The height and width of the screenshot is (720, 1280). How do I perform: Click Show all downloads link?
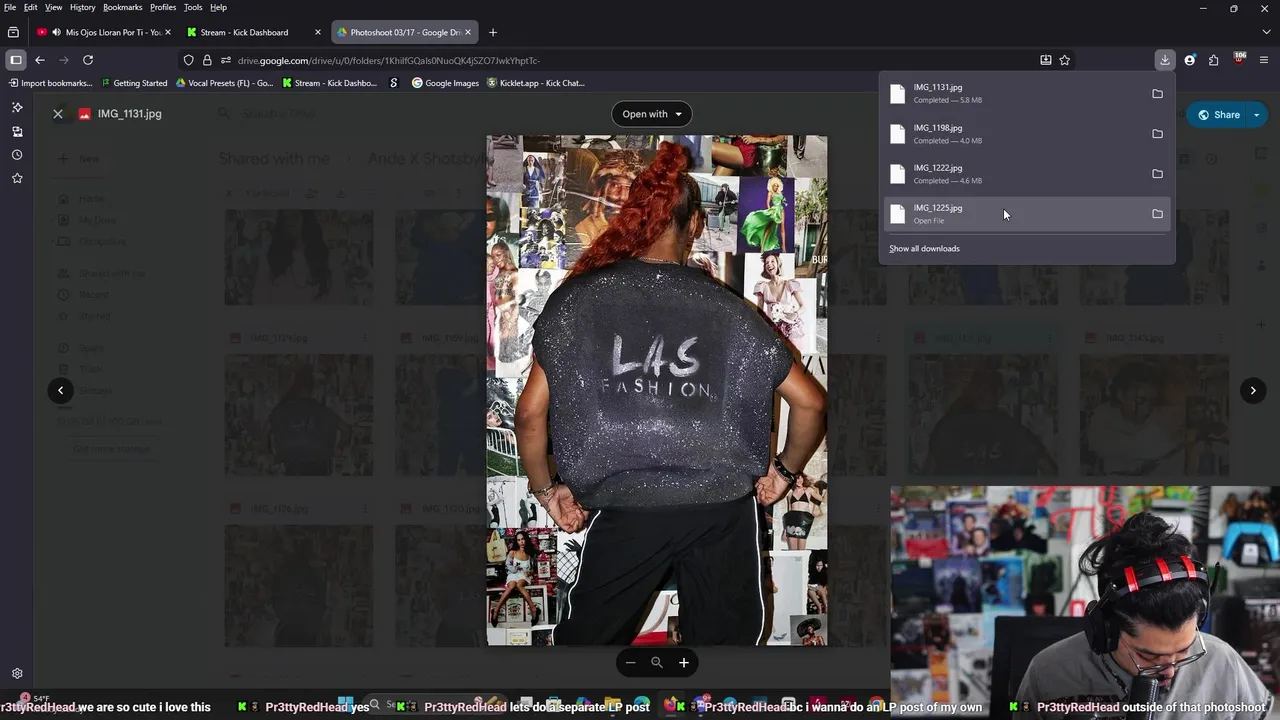(924, 249)
